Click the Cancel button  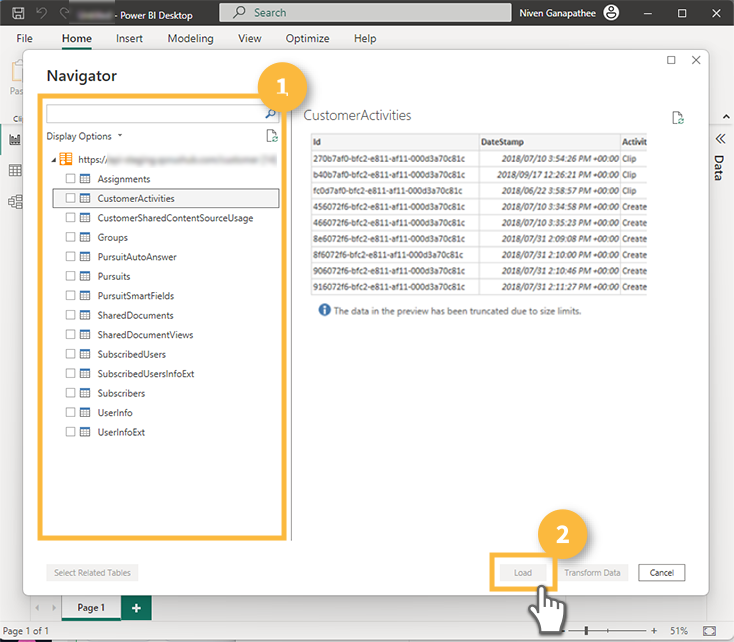point(661,573)
